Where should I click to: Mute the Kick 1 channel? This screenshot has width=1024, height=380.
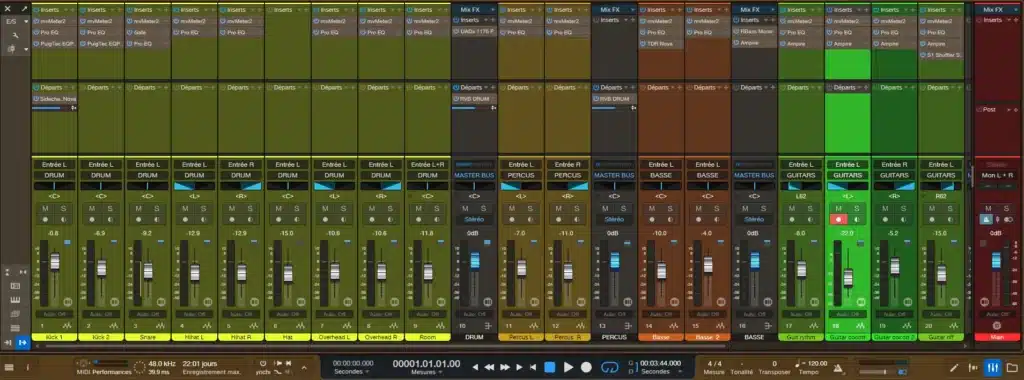click(x=45, y=208)
